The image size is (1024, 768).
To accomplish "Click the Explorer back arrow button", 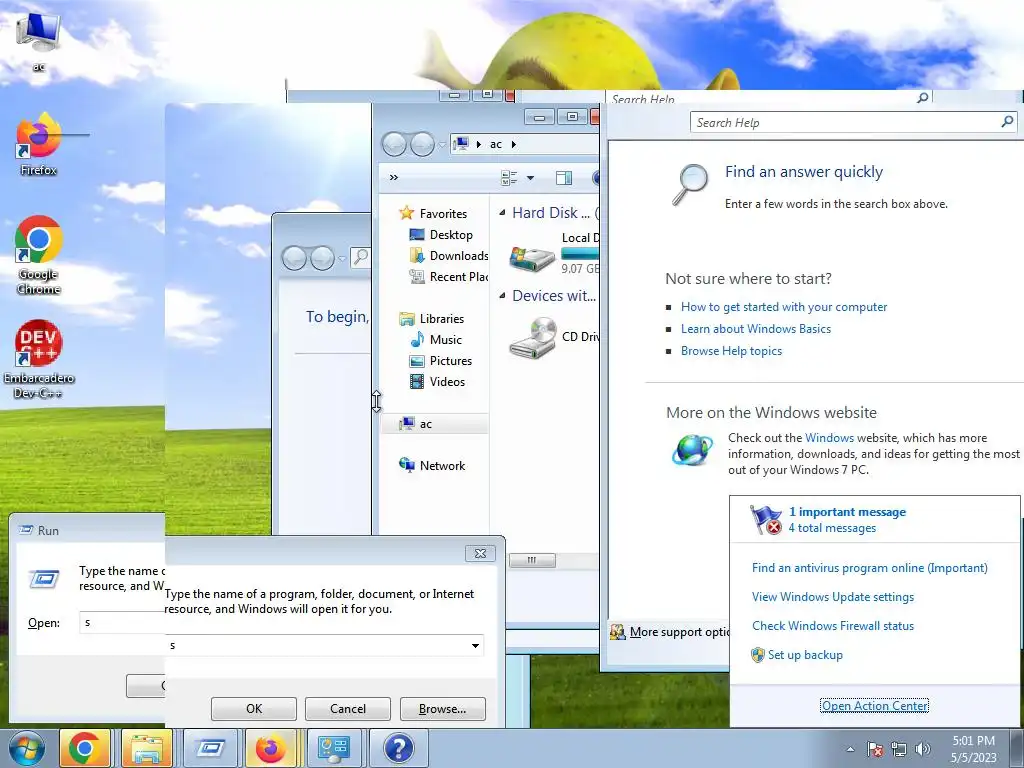I will (394, 144).
